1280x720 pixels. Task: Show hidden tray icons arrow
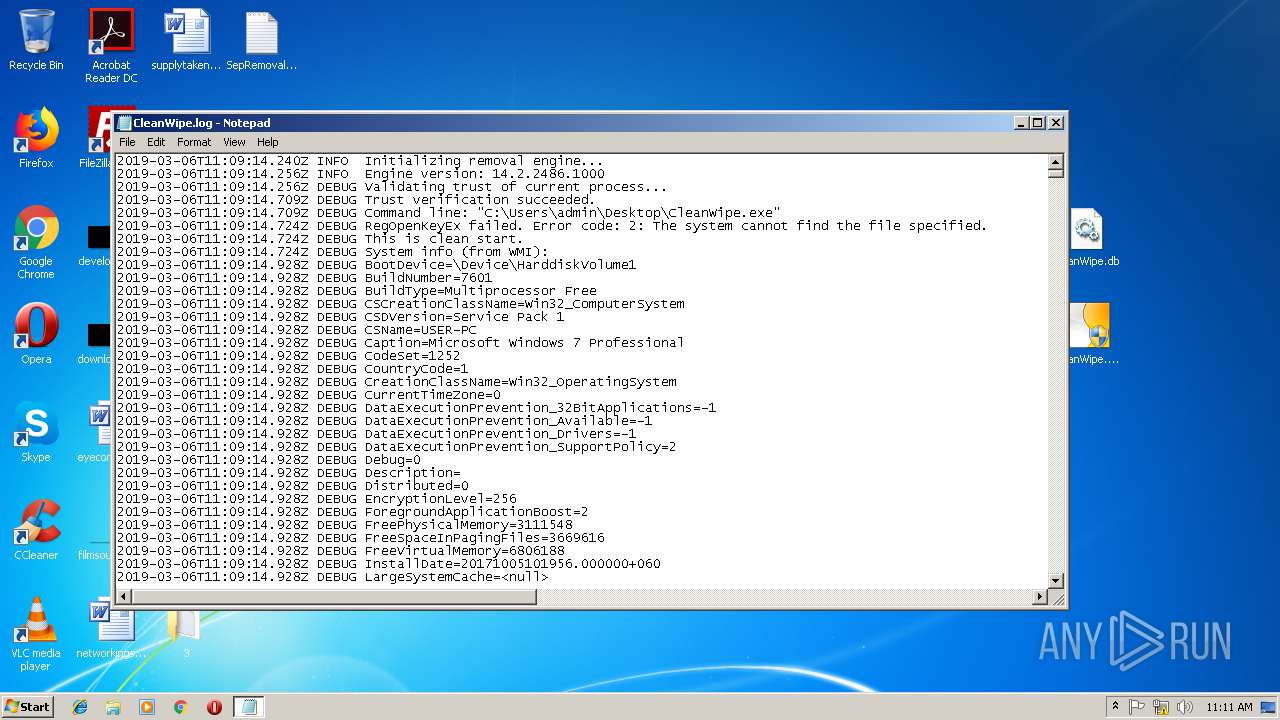pyautogui.click(x=1115, y=707)
